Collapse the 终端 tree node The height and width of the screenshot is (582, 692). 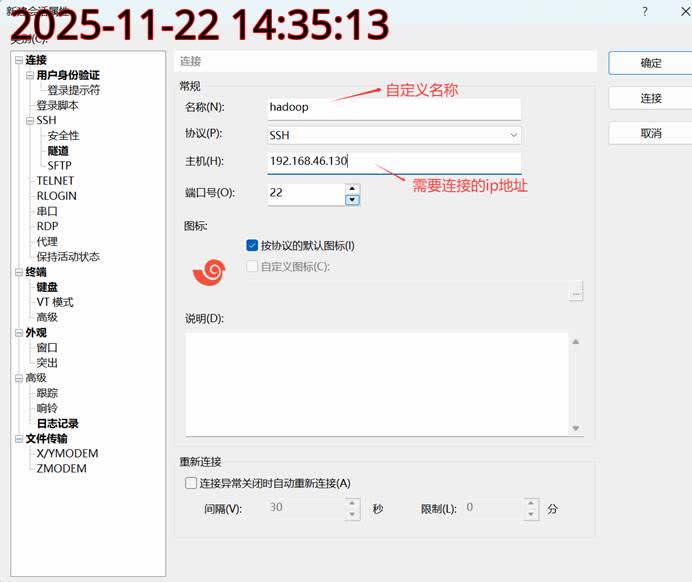click(18, 272)
